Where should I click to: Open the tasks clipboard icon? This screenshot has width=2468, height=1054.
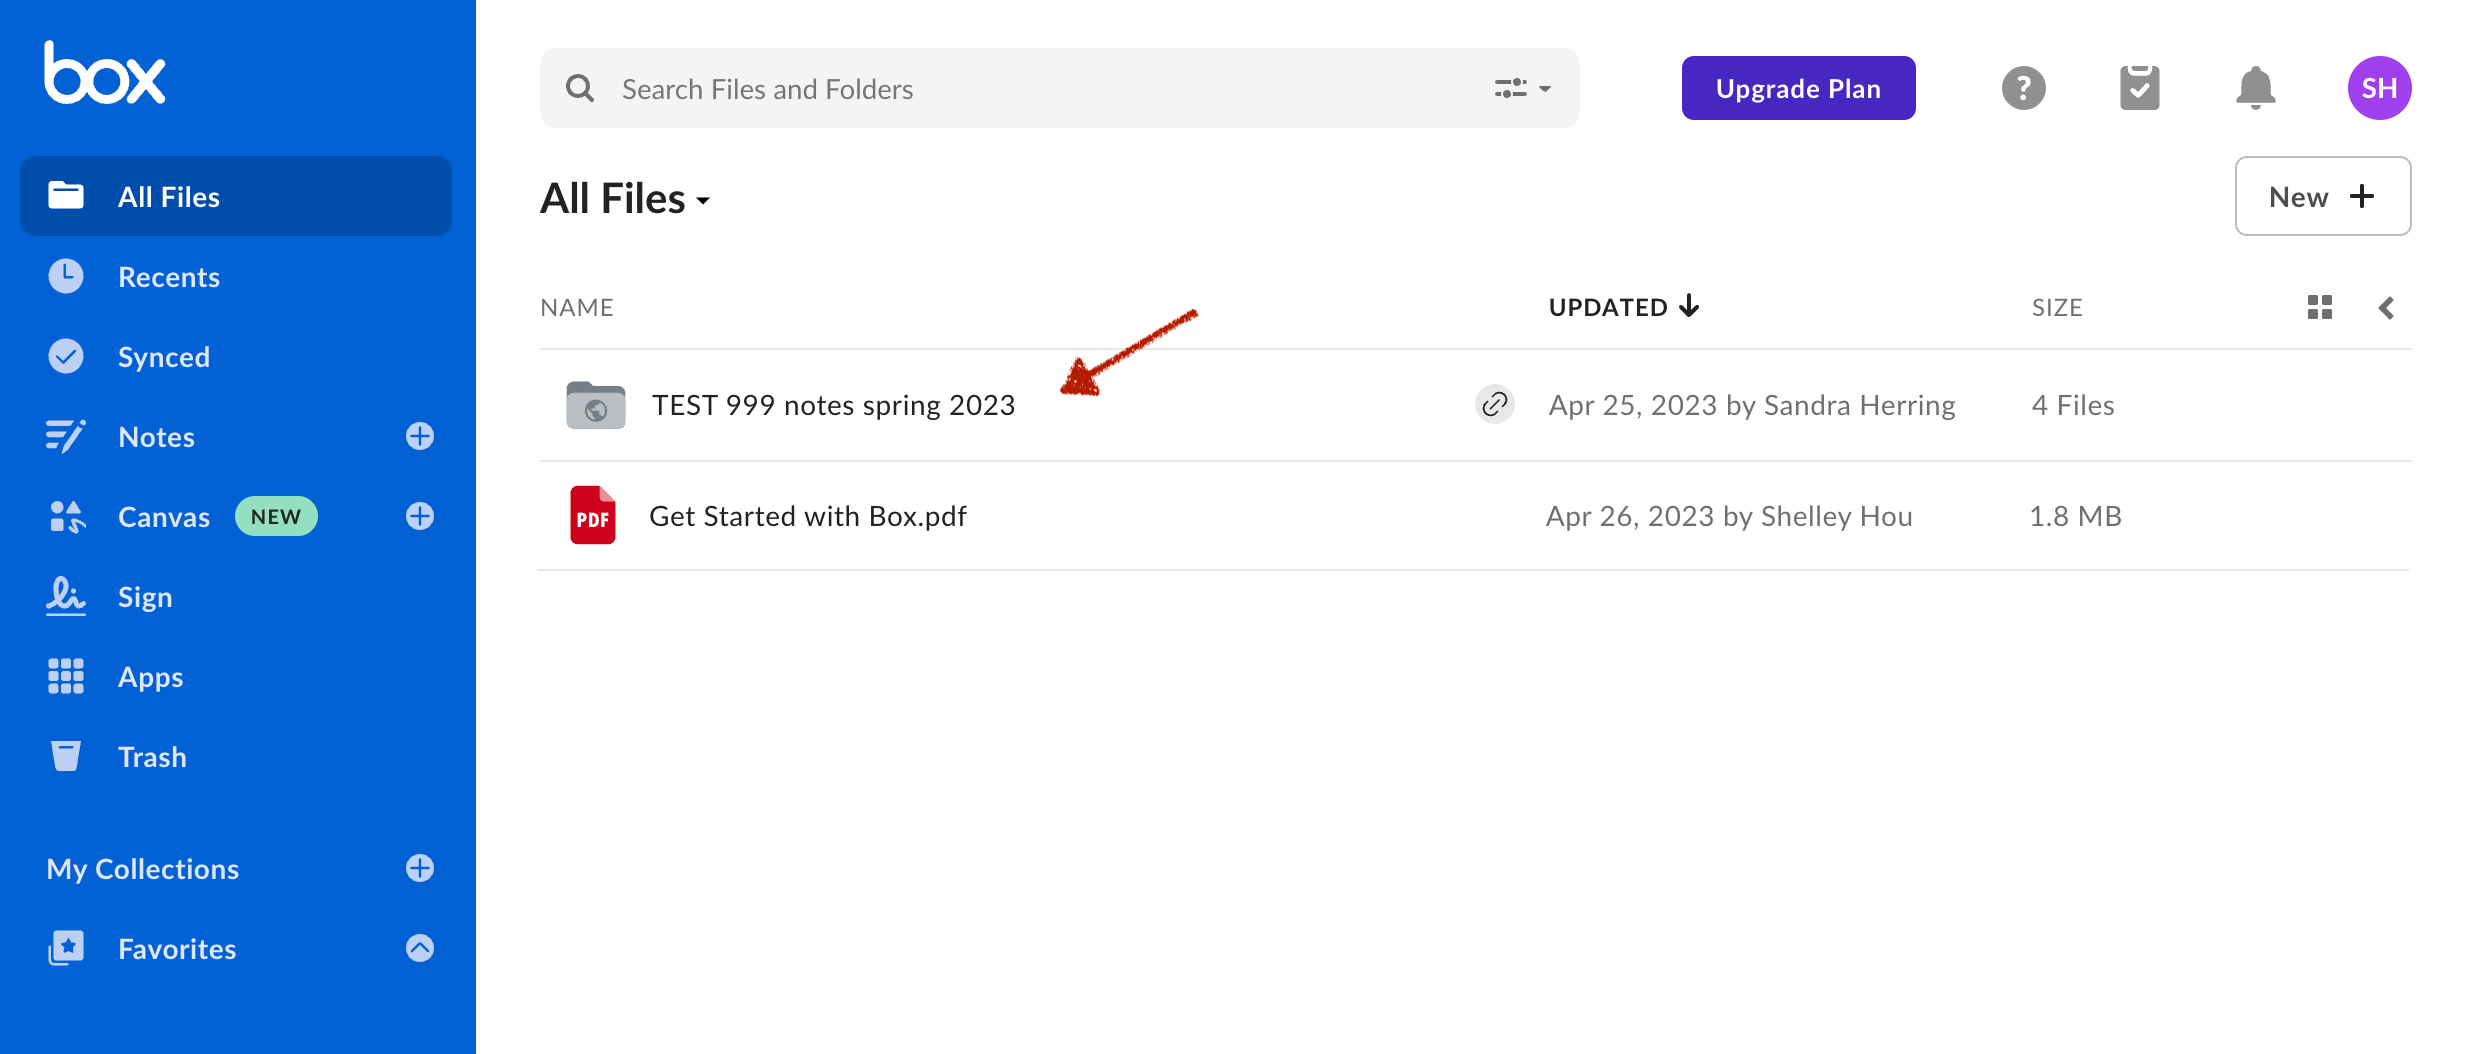(2139, 88)
